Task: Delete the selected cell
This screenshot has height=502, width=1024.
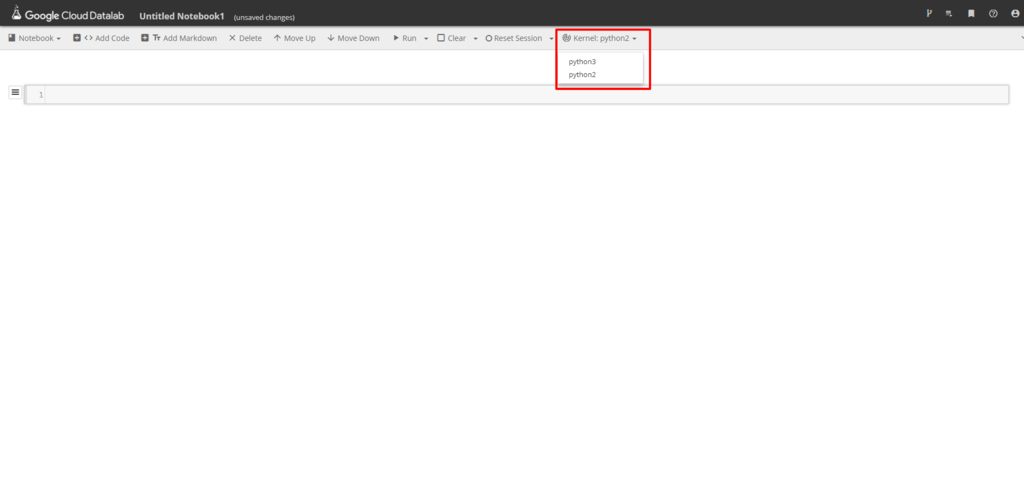Action: (245, 39)
